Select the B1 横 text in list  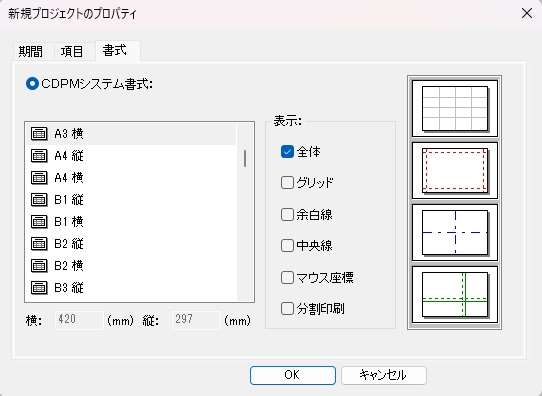click(x=69, y=221)
